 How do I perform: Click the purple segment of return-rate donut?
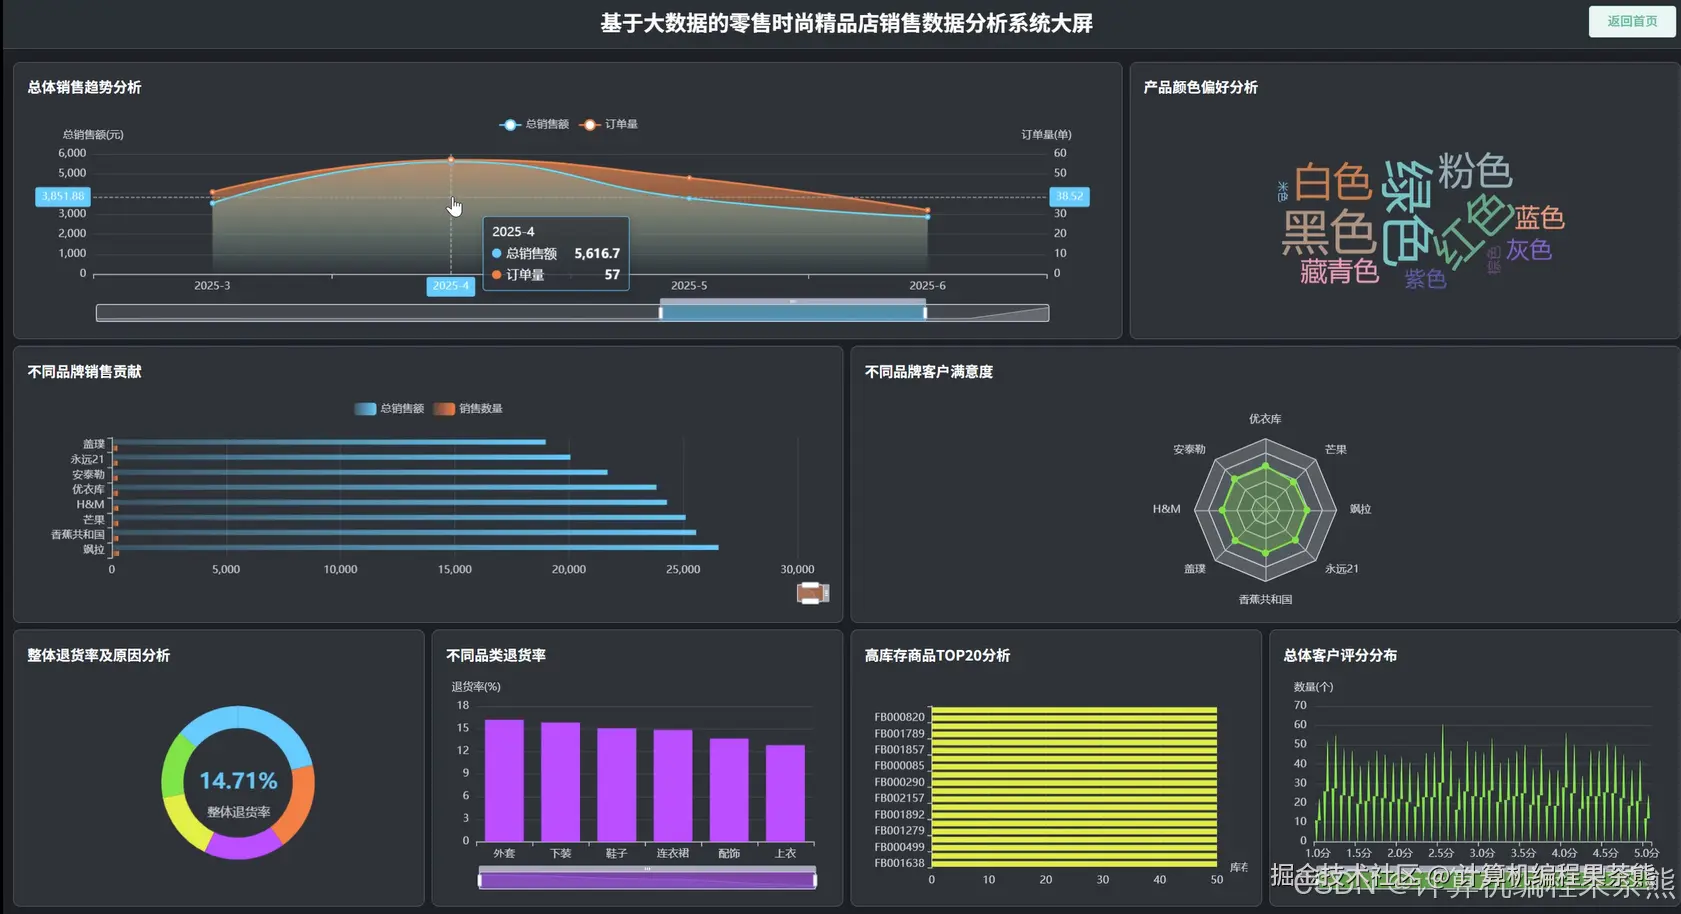(x=242, y=847)
